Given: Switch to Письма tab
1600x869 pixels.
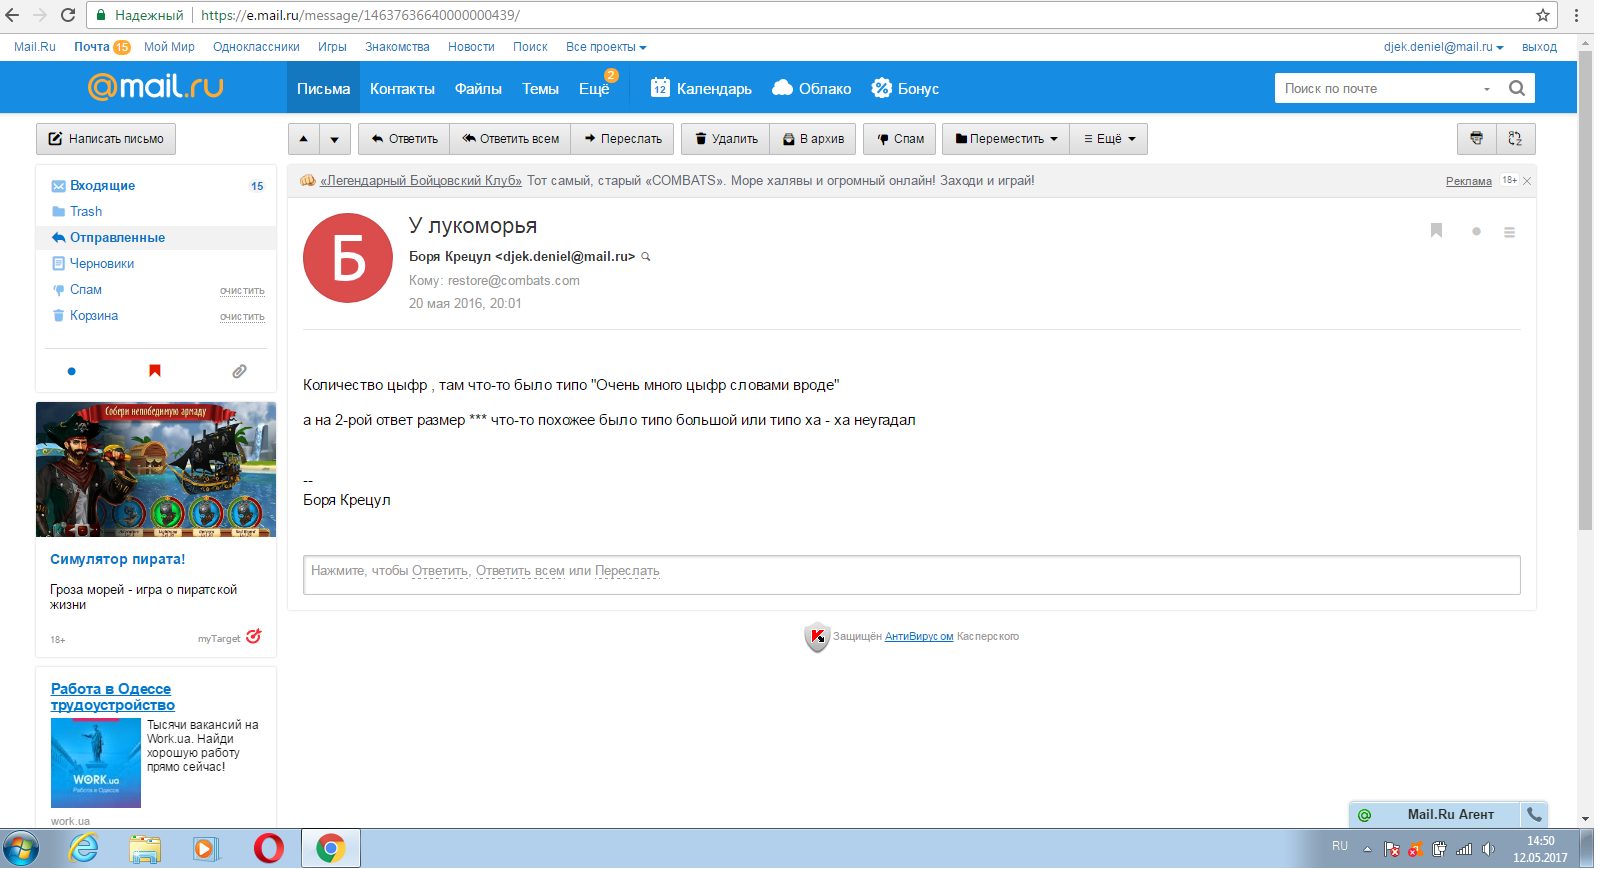Looking at the screenshot, I should pyautogui.click(x=323, y=88).
